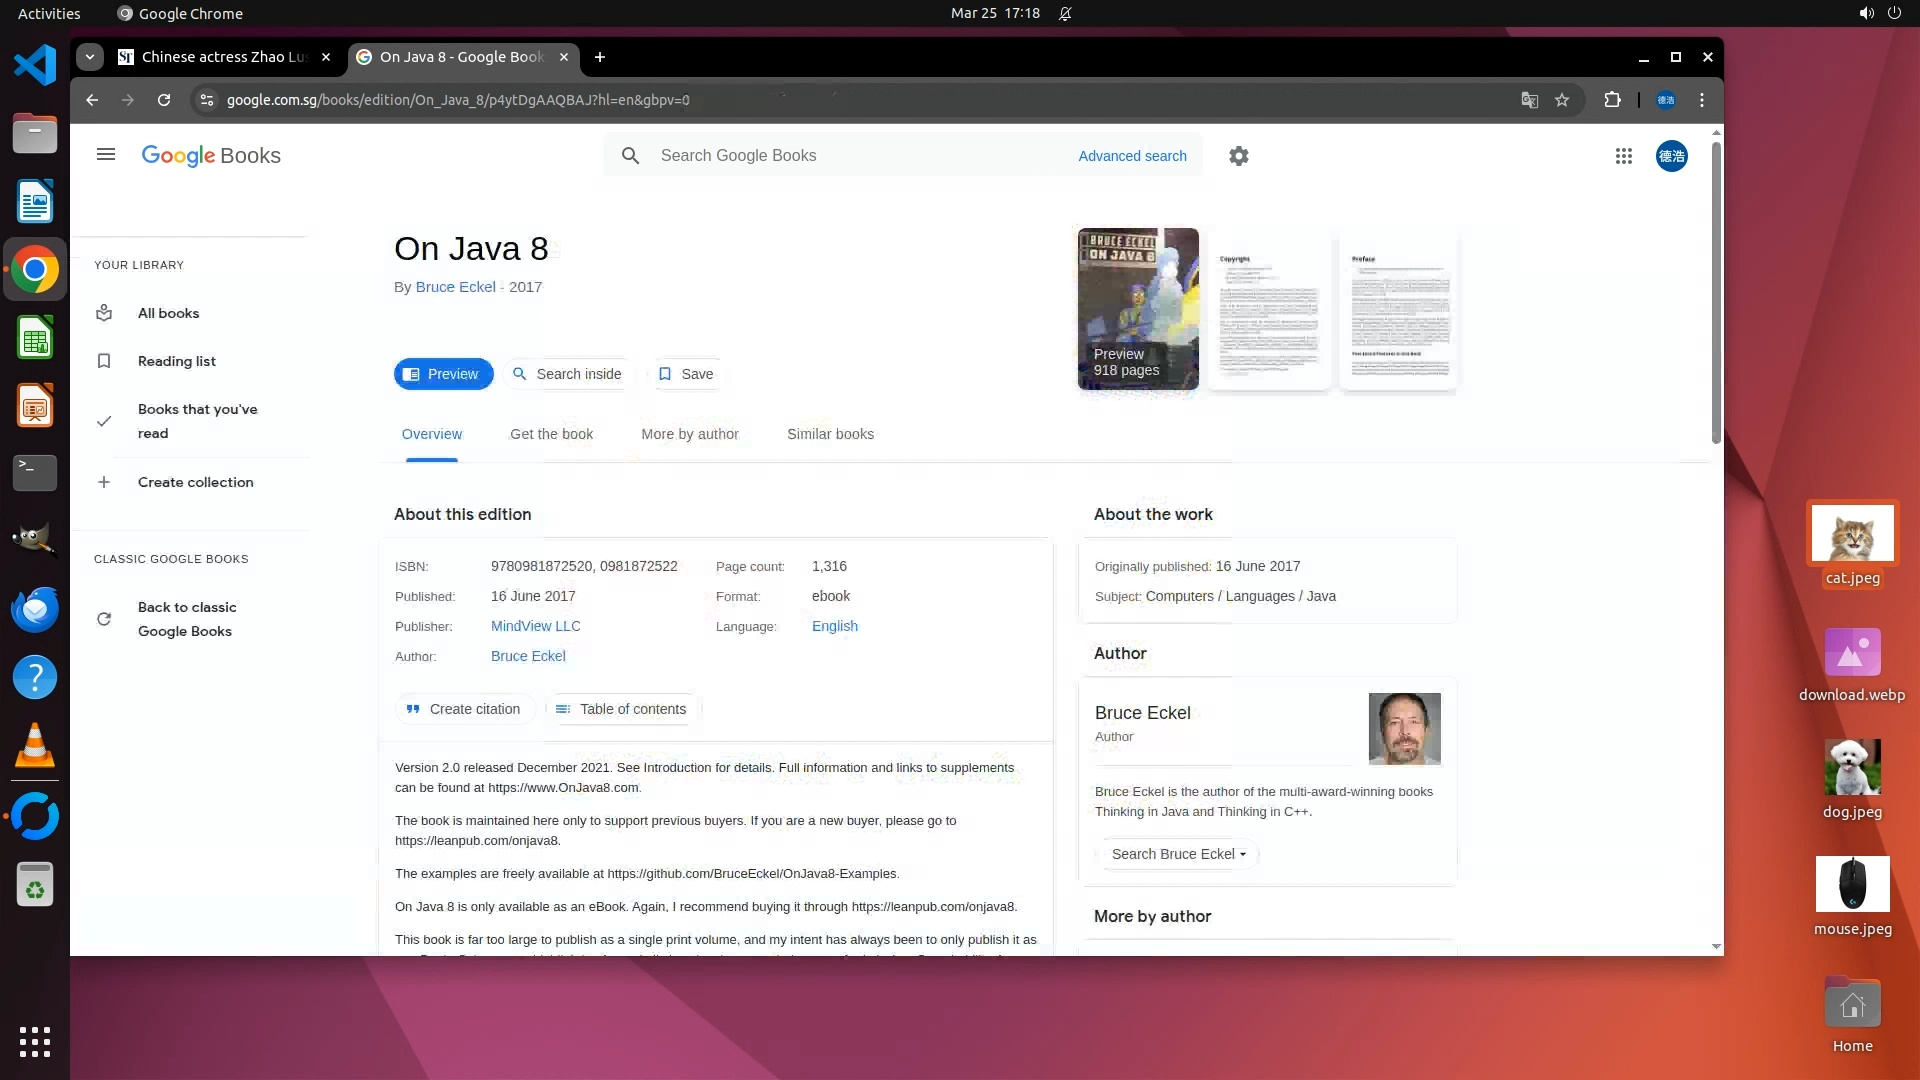The width and height of the screenshot is (1920, 1080).
Task: Expand the Search Bruce Eckel dropdown
Action: pos(1179,854)
